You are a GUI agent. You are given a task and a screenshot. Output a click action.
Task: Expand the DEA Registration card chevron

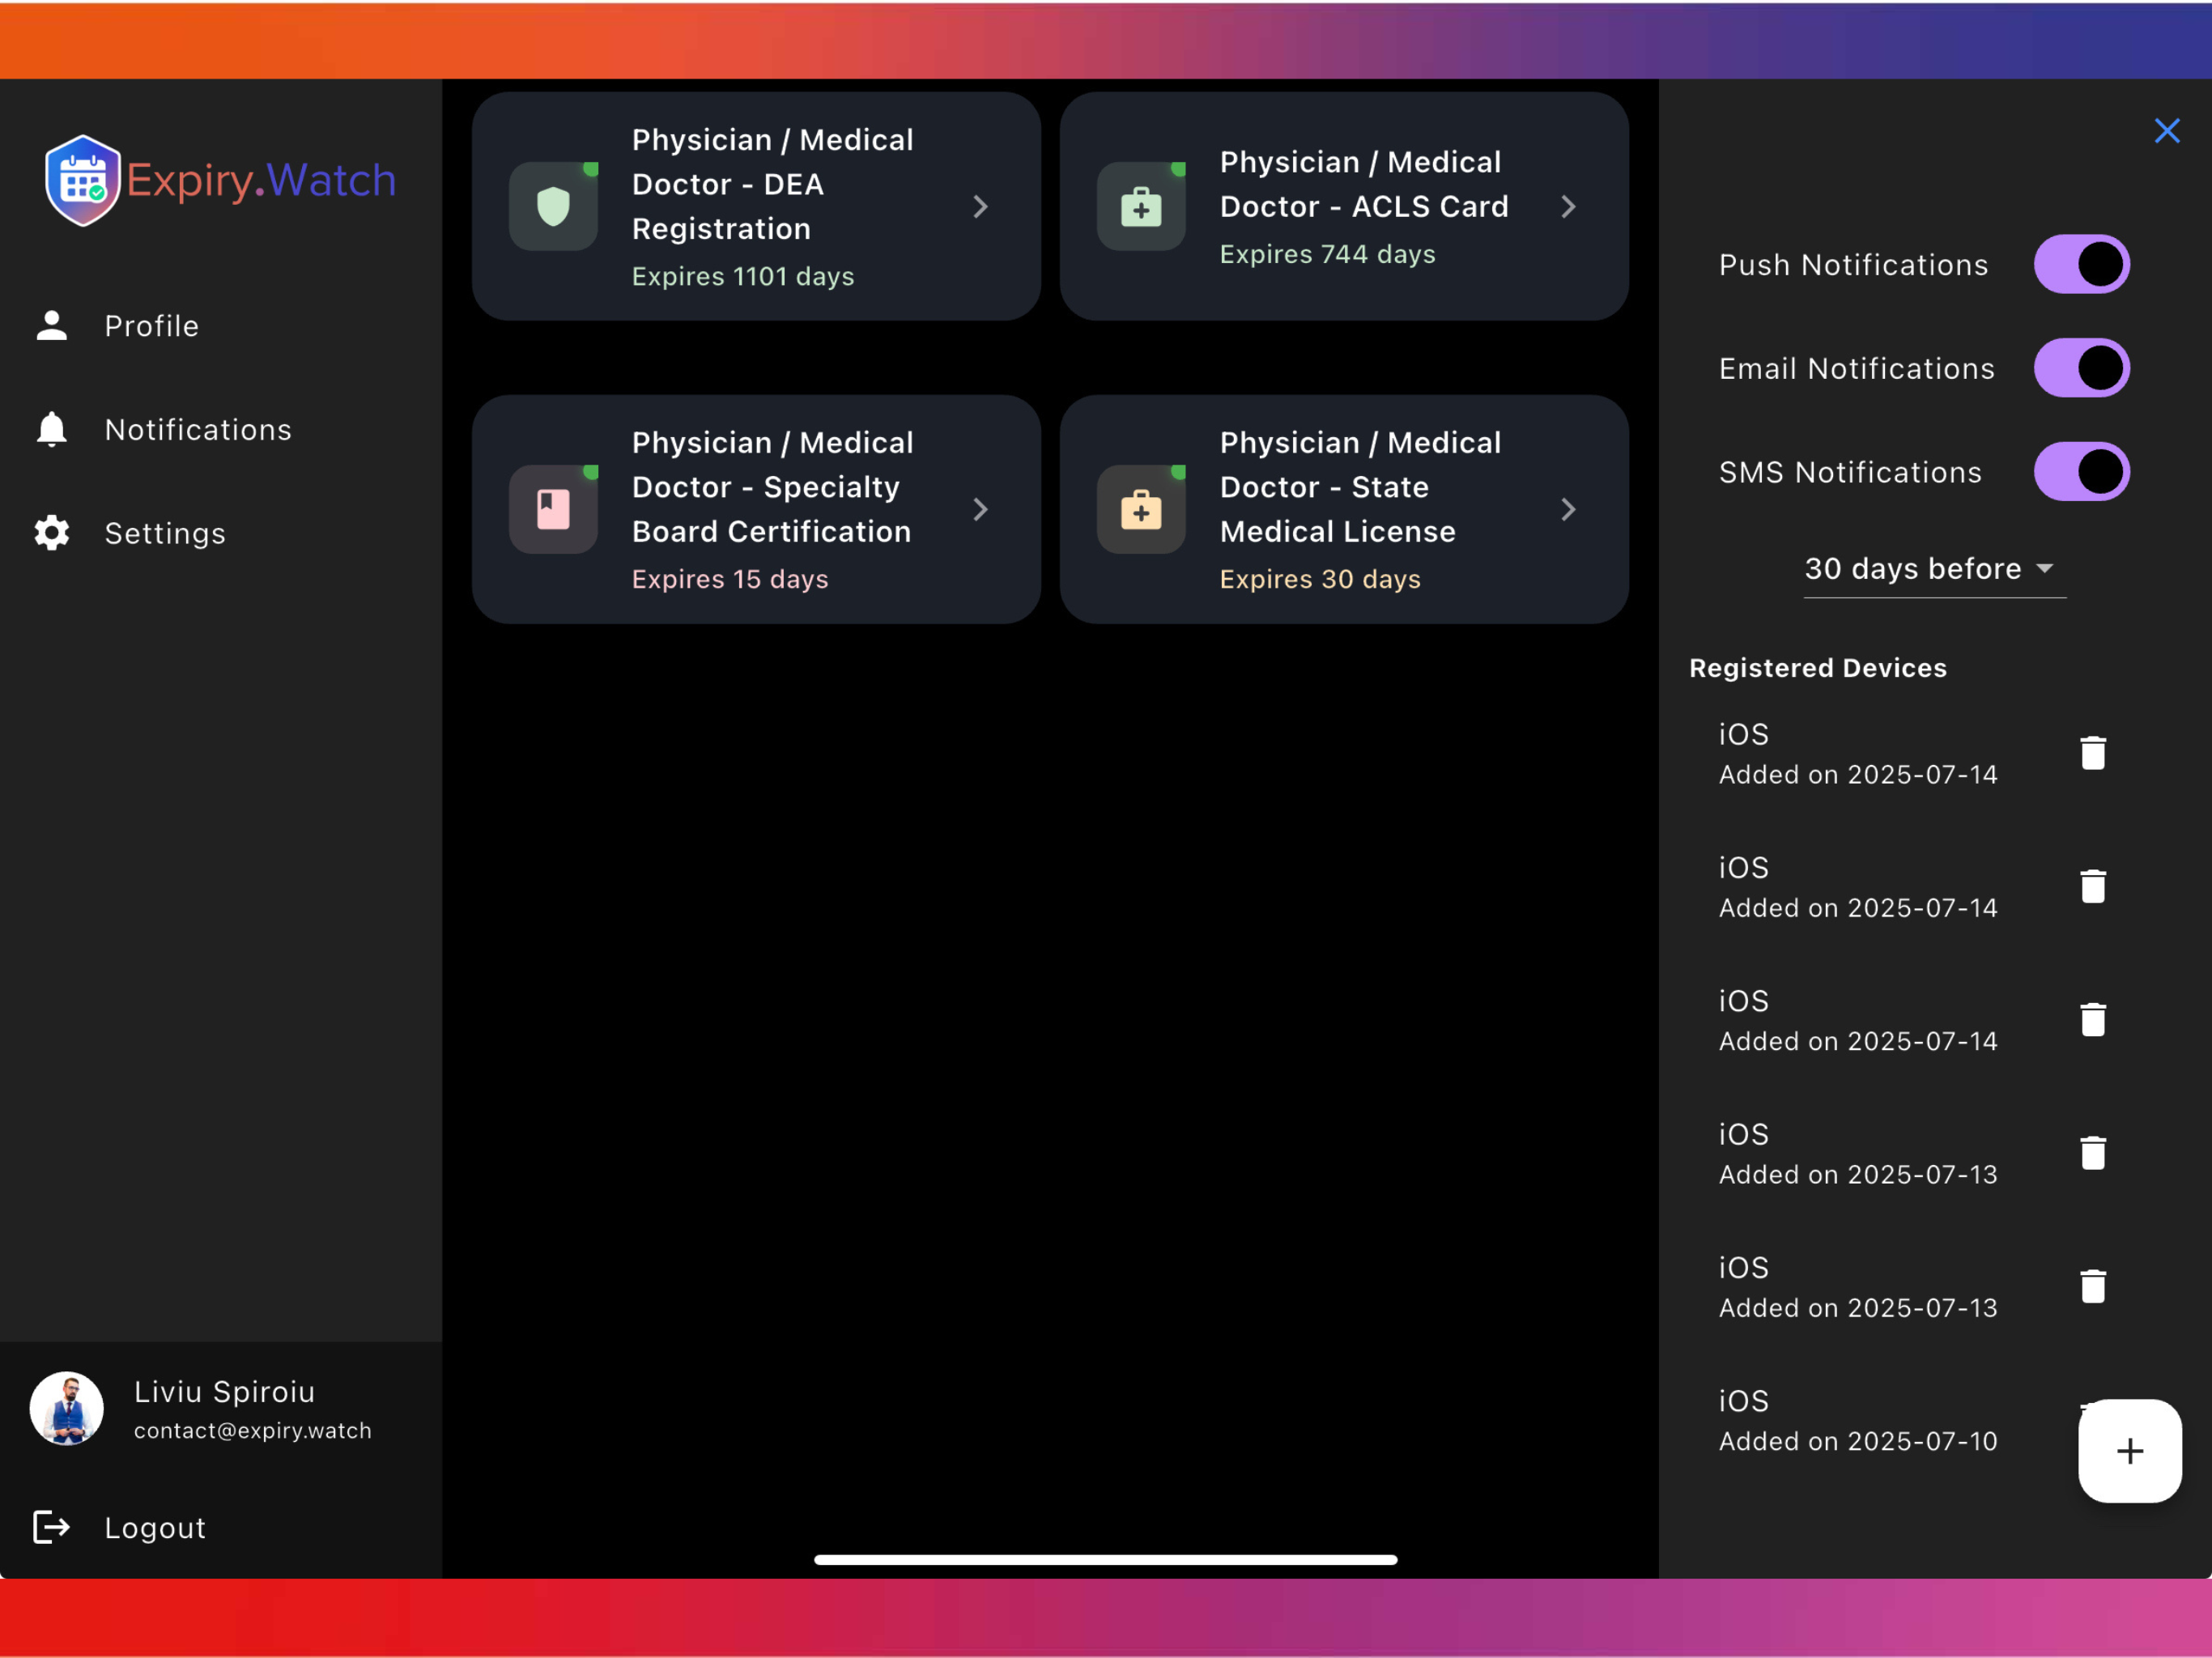pyautogui.click(x=981, y=206)
